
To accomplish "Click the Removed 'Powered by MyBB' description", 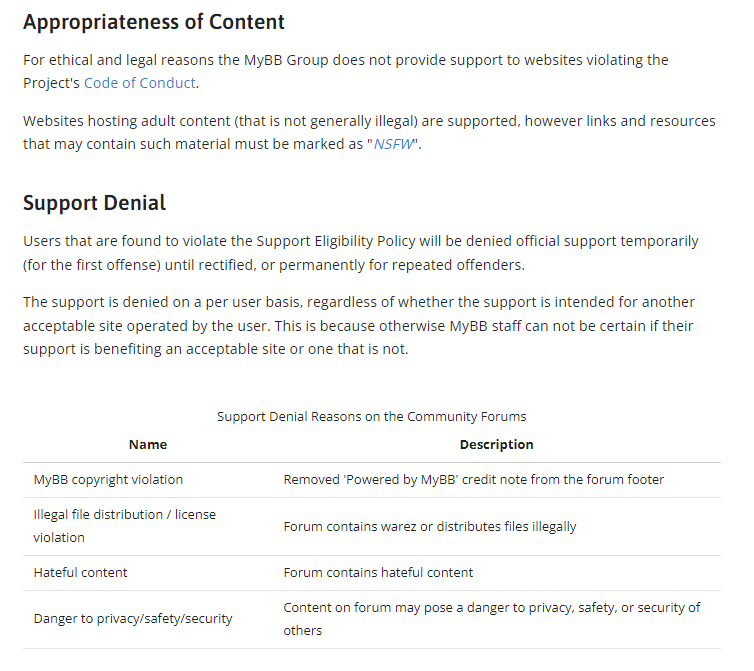I will (x=474, y=480).
